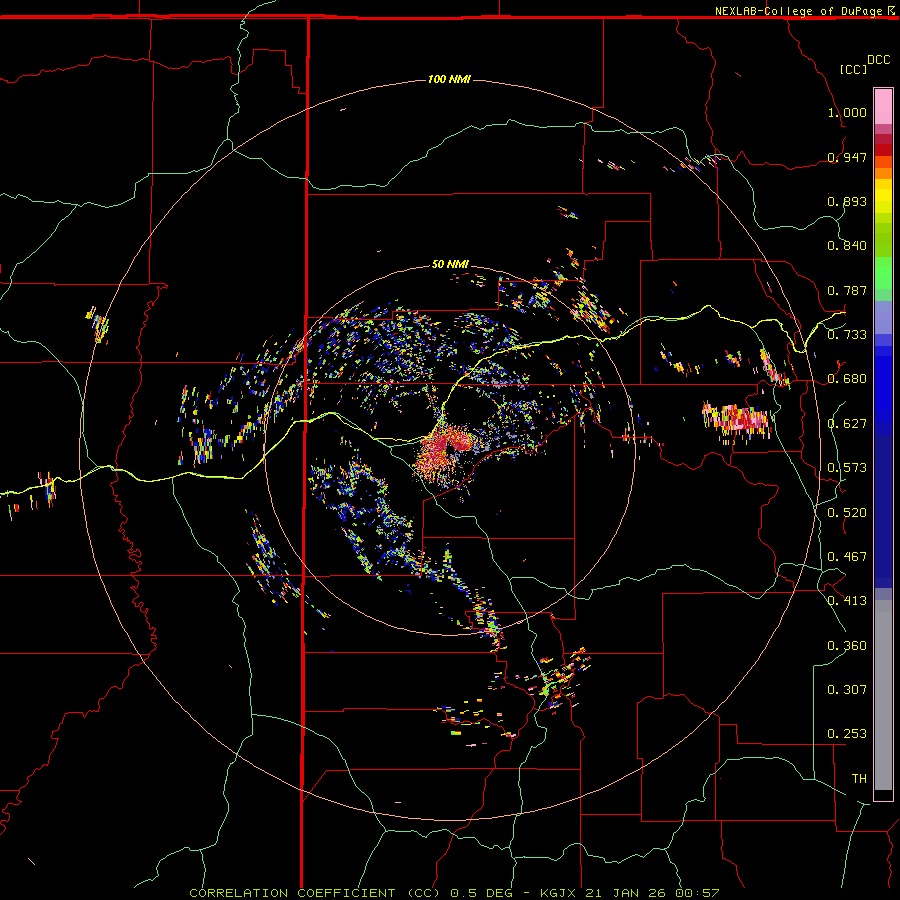Screen dimensions: 900x900
Task: Pick the lavender color bar segment
Action: (883, 317)
